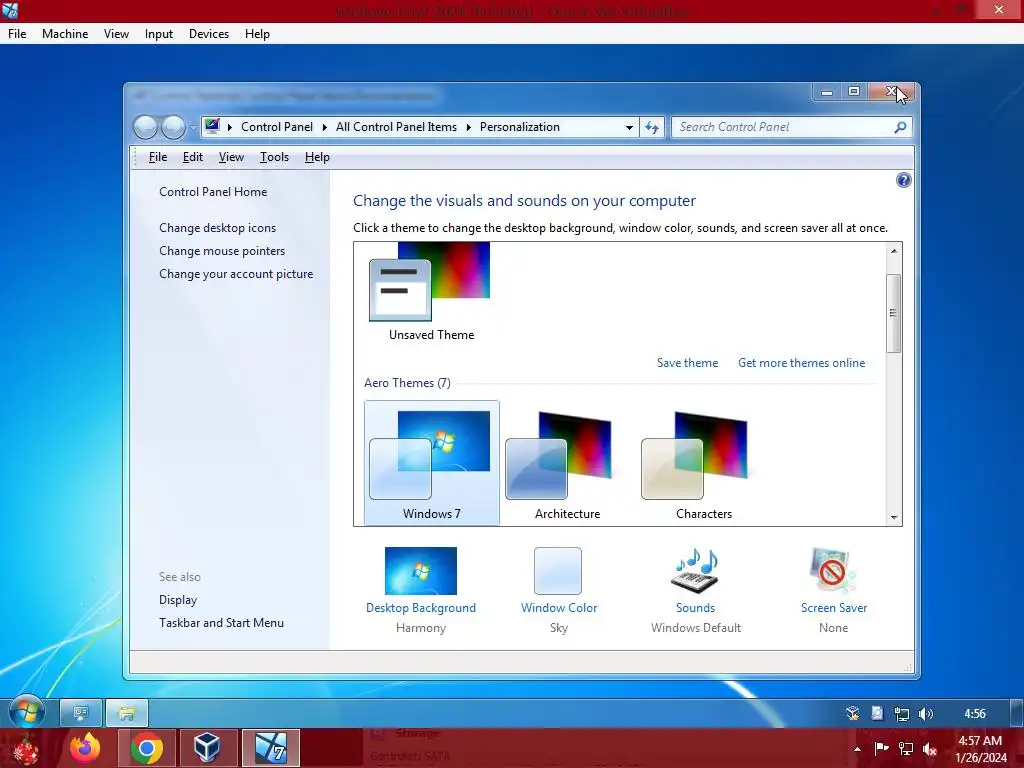
Task: Click the guest taskbar clock 4:56
Action: pyautogui.click(x=974, y=714)
